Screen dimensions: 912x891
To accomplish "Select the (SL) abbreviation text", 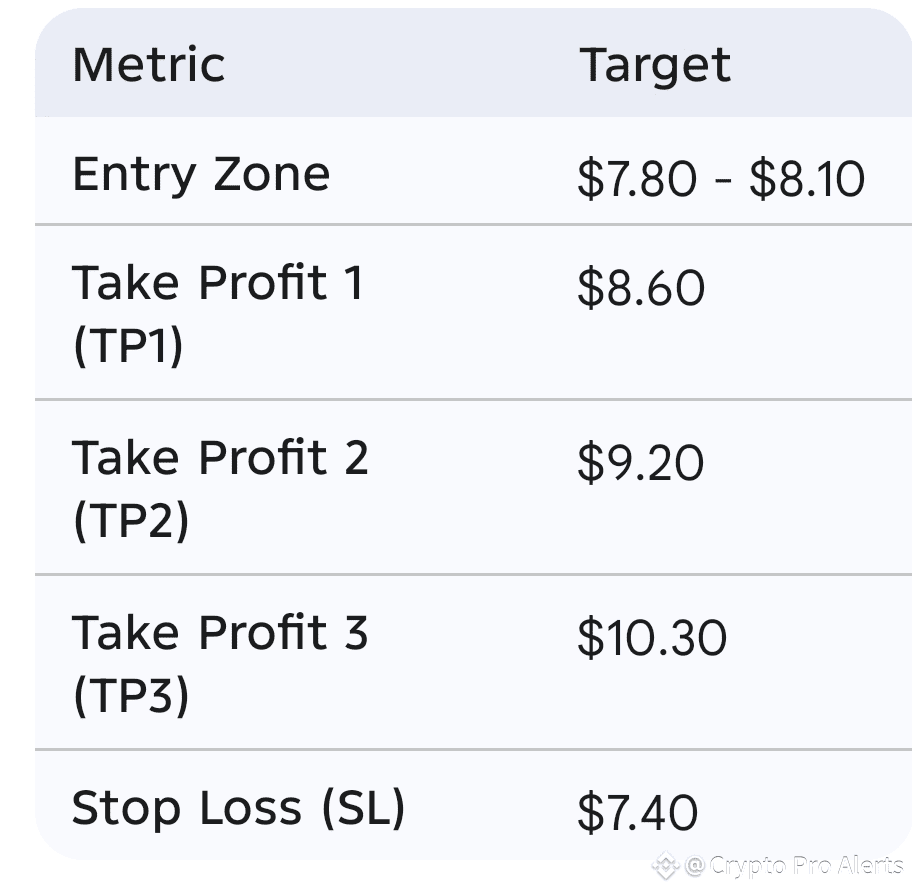I will pos(363,809).
